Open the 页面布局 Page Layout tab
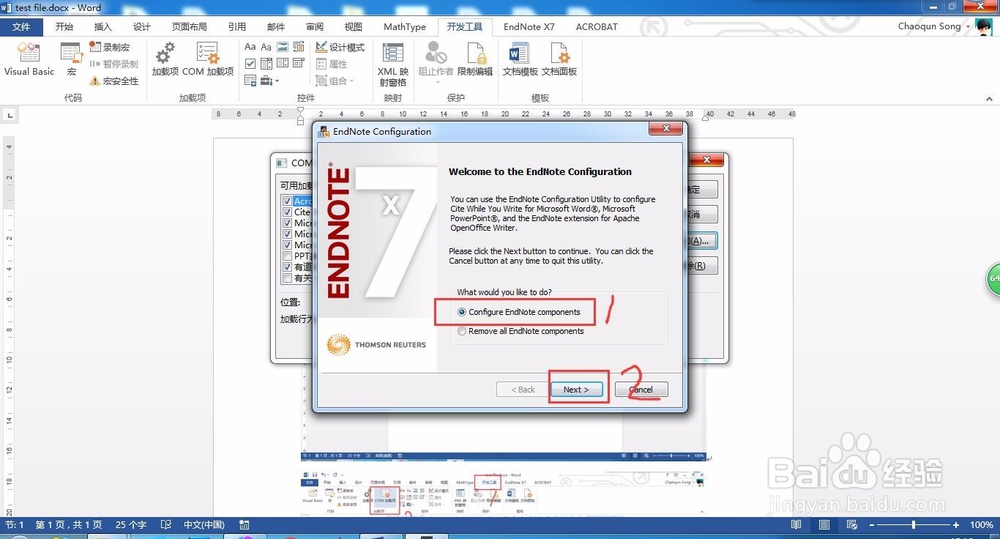1000x539 pixels. click(x=189, y=27)
